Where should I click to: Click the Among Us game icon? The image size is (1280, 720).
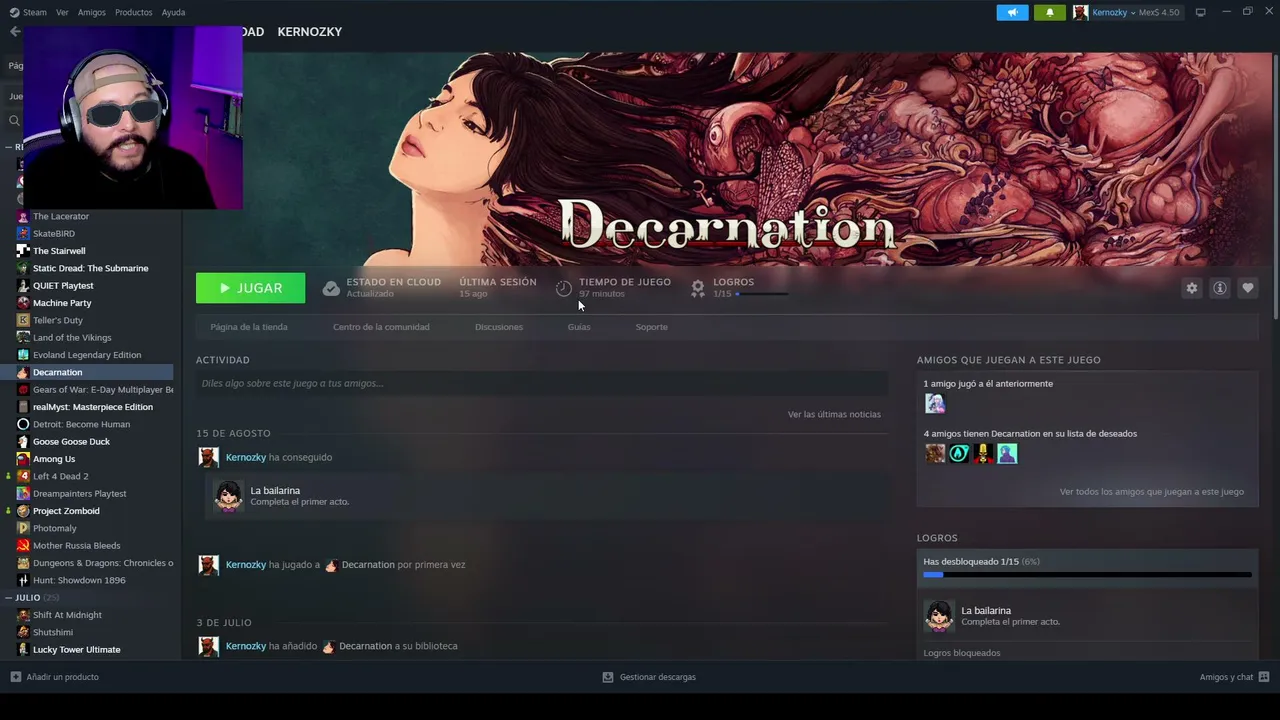23,459
